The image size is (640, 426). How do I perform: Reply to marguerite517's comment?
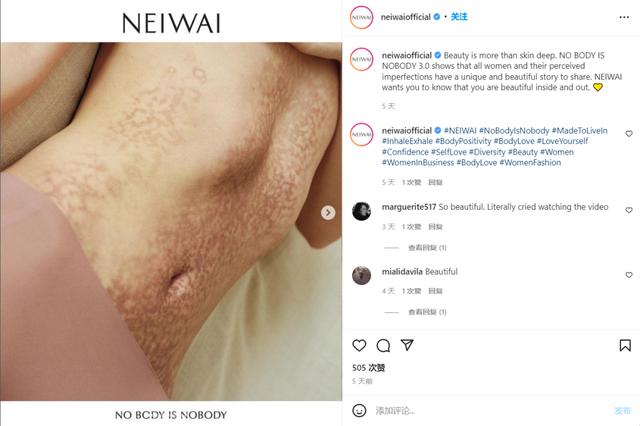(436, 227)
